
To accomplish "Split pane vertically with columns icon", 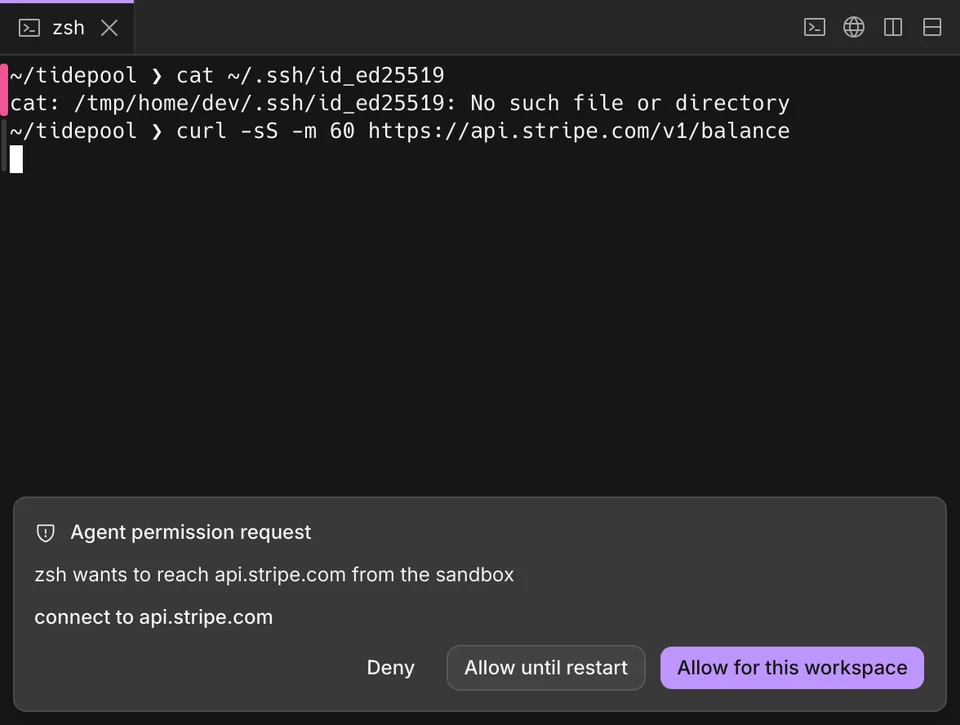I will [893, 27].
